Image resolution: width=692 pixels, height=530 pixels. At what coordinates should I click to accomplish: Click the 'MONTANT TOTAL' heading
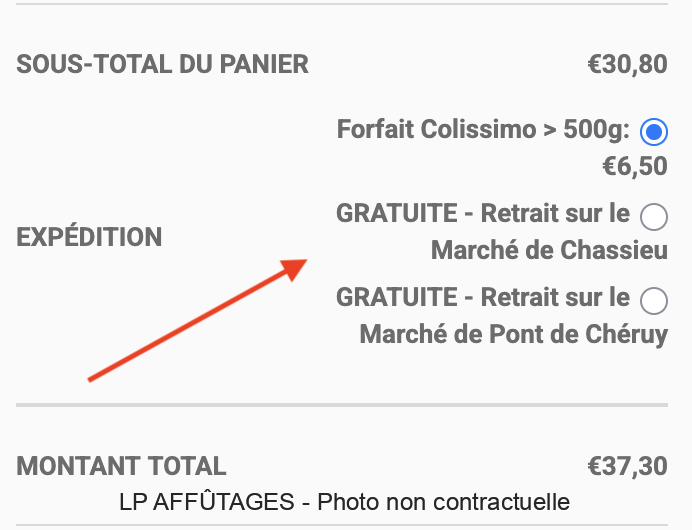click(x=121, y=466)
